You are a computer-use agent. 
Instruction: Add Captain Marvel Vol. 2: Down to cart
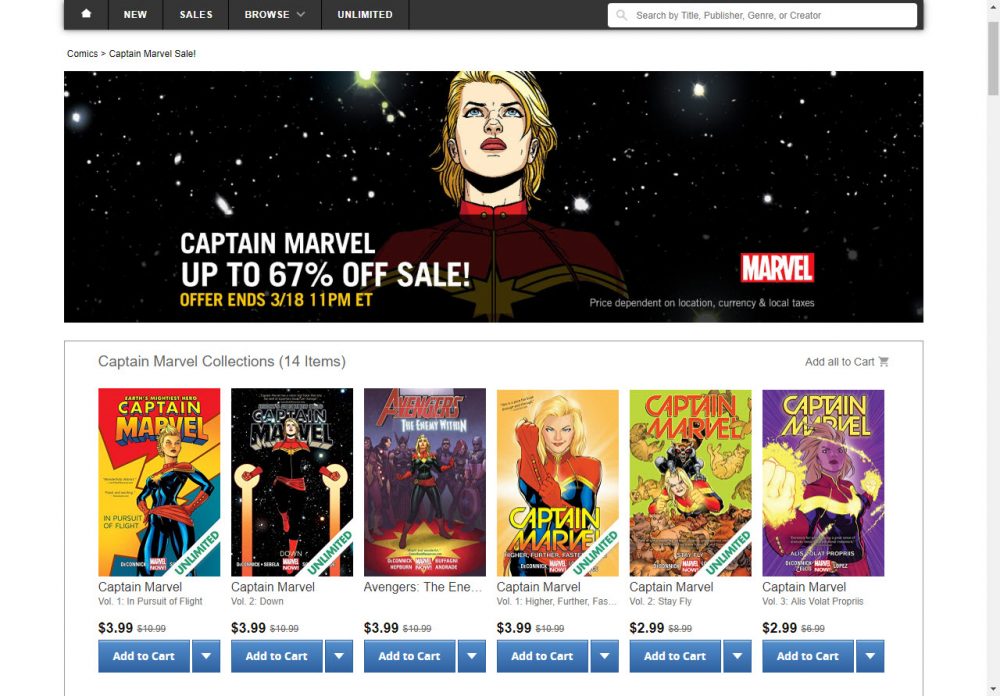[x=277, y=656]
